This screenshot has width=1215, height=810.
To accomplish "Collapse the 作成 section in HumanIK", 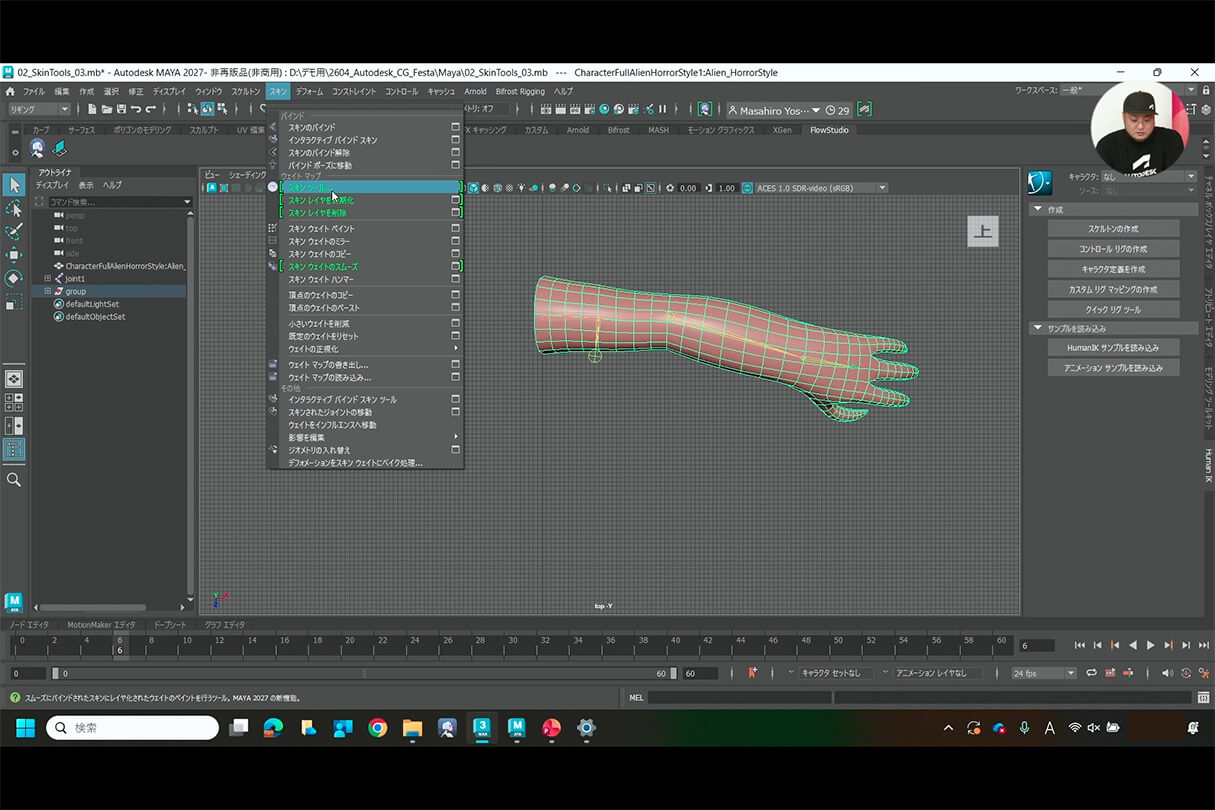I will point(1036,210).
